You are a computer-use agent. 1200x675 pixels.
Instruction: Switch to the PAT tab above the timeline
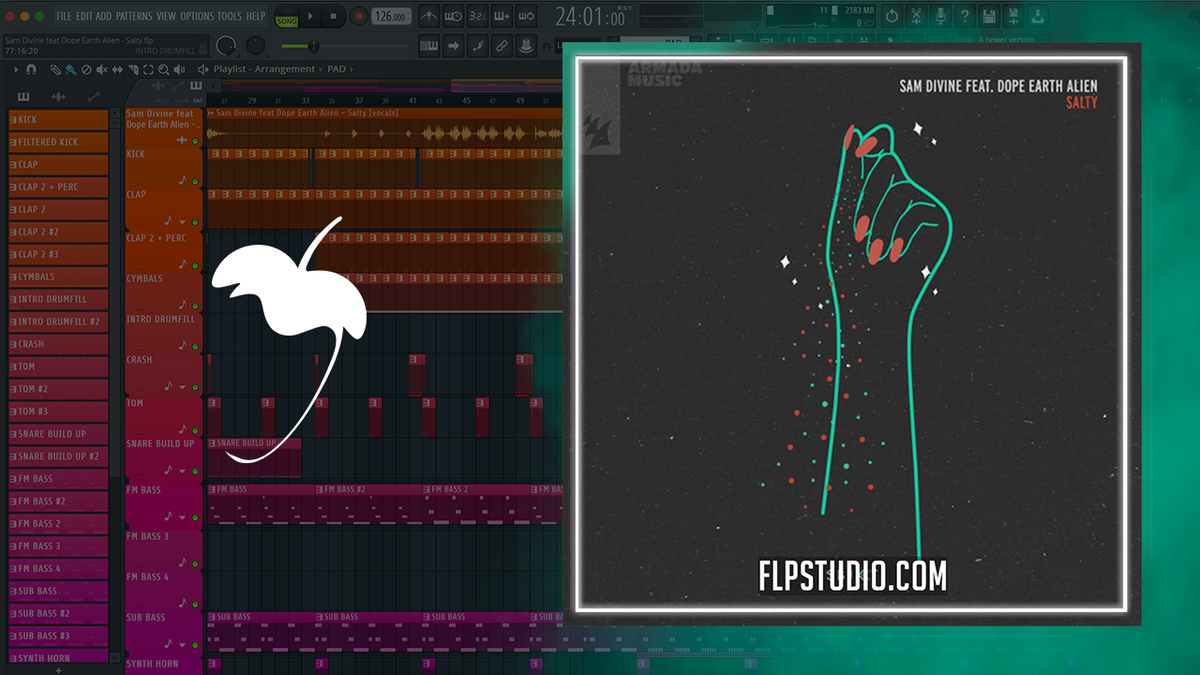pos(198,99)
